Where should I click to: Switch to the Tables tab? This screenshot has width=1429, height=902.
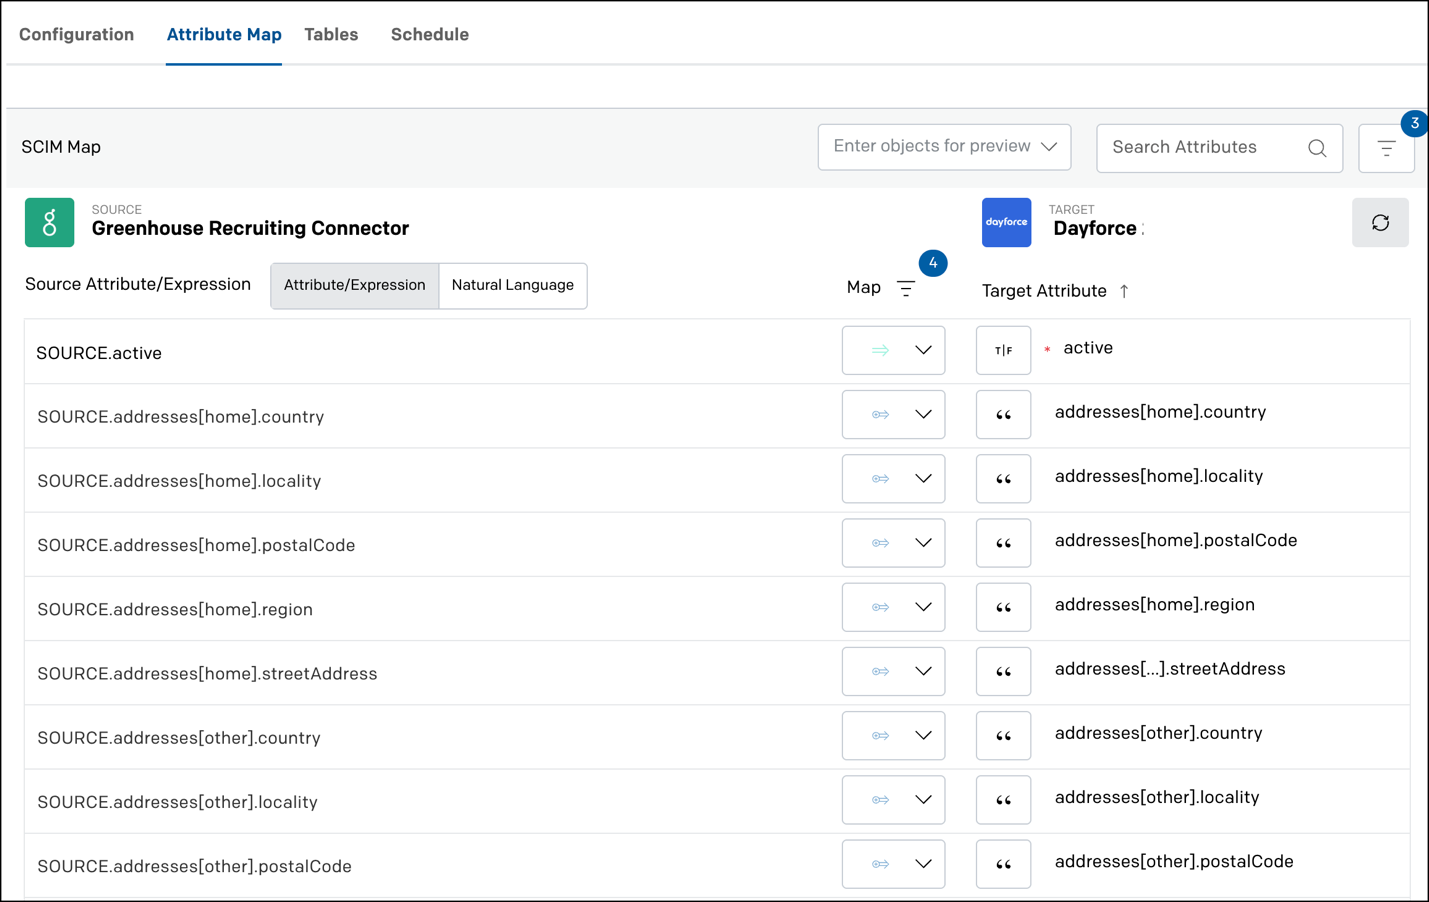click(x=331, y=35)
